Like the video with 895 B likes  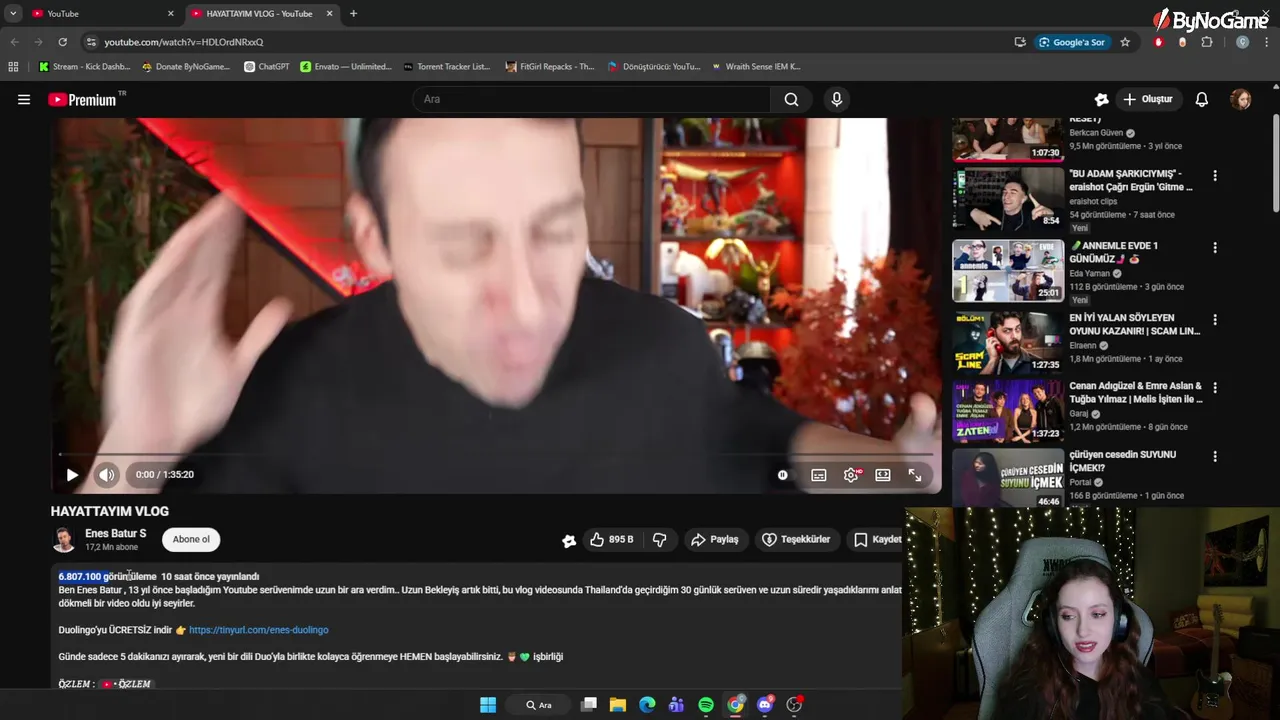pyautogui.click(x=611, y=539)
